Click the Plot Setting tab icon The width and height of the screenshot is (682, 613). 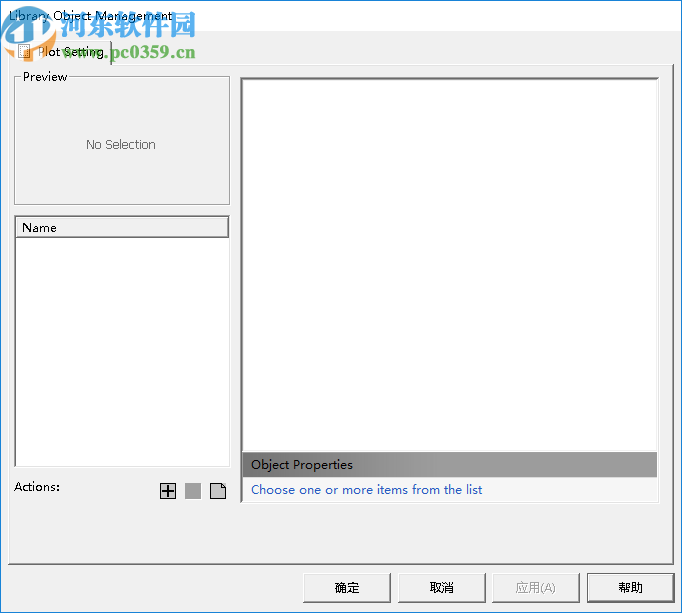click(24, 51)
